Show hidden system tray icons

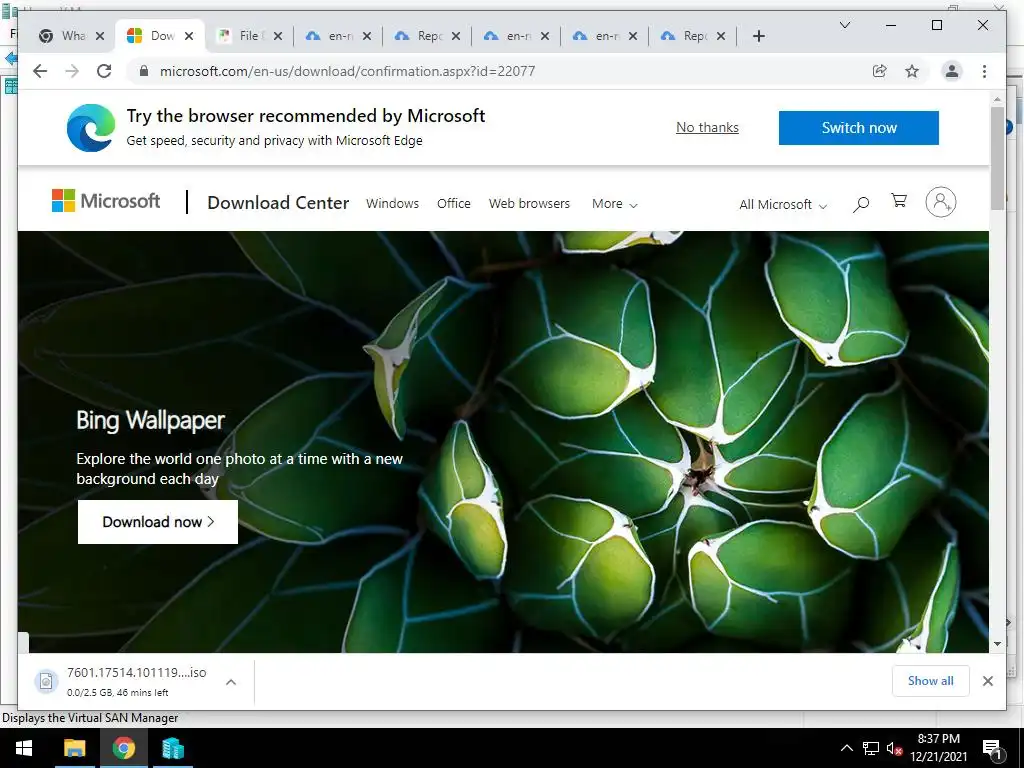(x=846, y=748)
